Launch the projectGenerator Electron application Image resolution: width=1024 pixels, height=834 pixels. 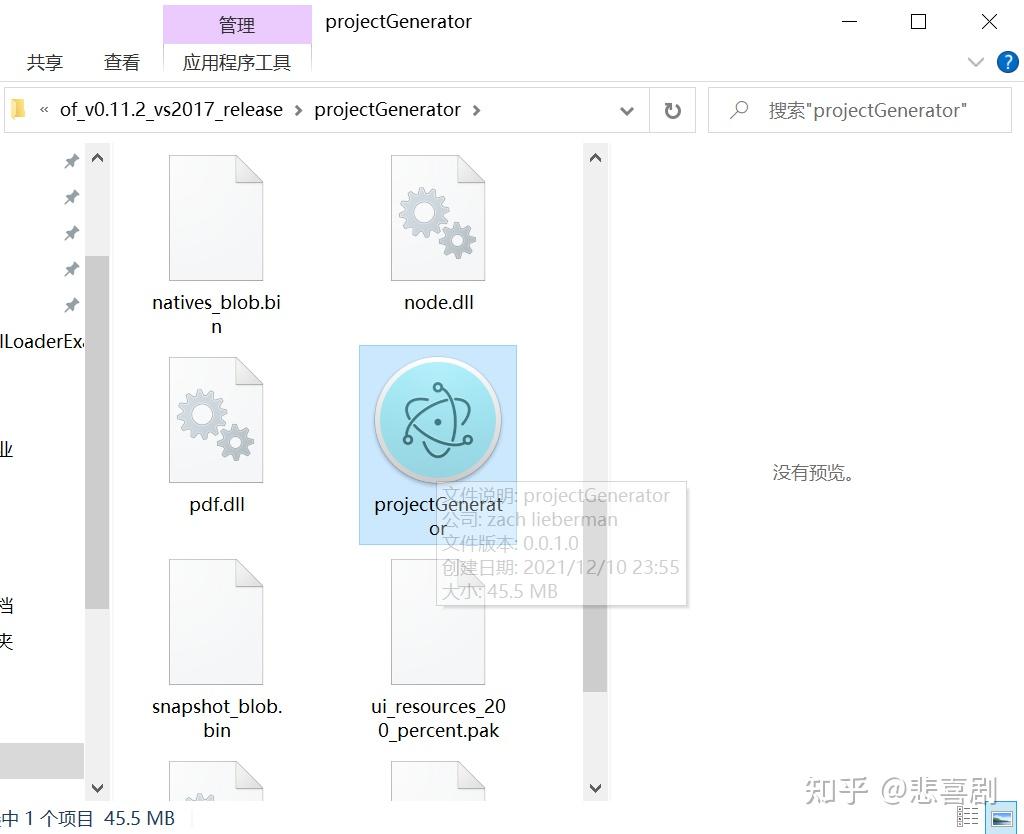click(x=437, y=420)
